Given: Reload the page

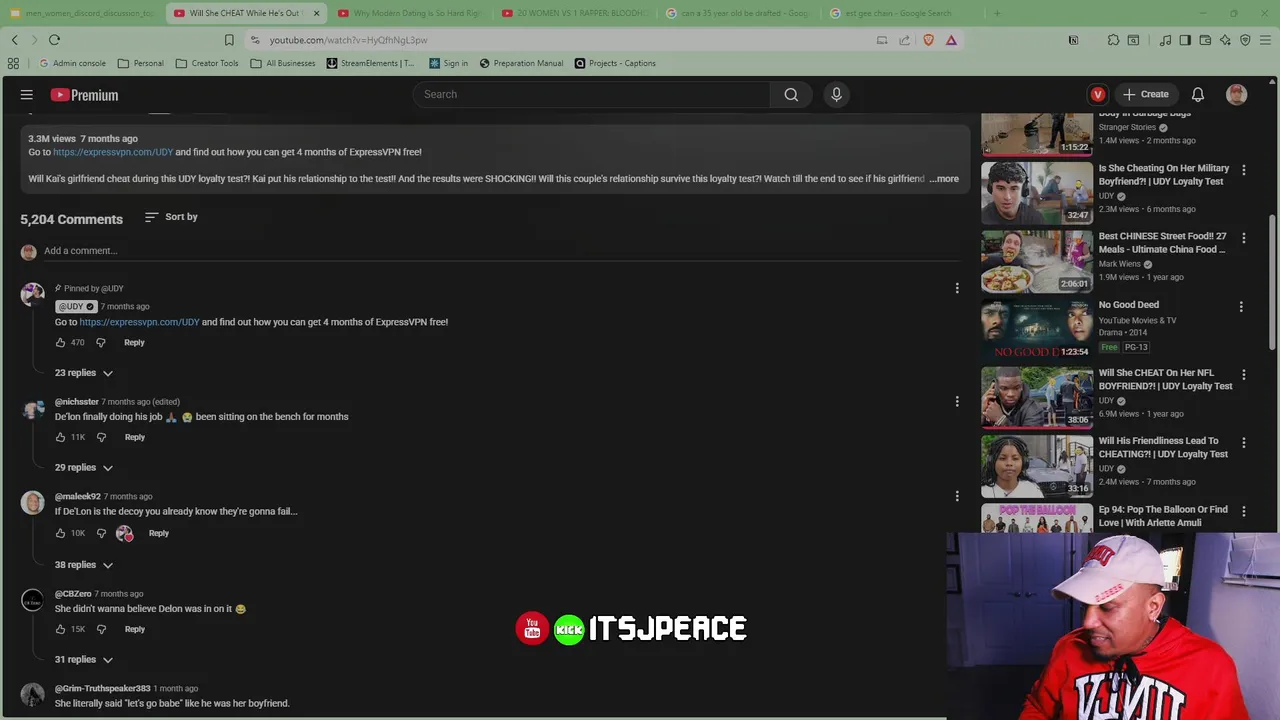Looking at the screenshot, I should tap(54, 40).
